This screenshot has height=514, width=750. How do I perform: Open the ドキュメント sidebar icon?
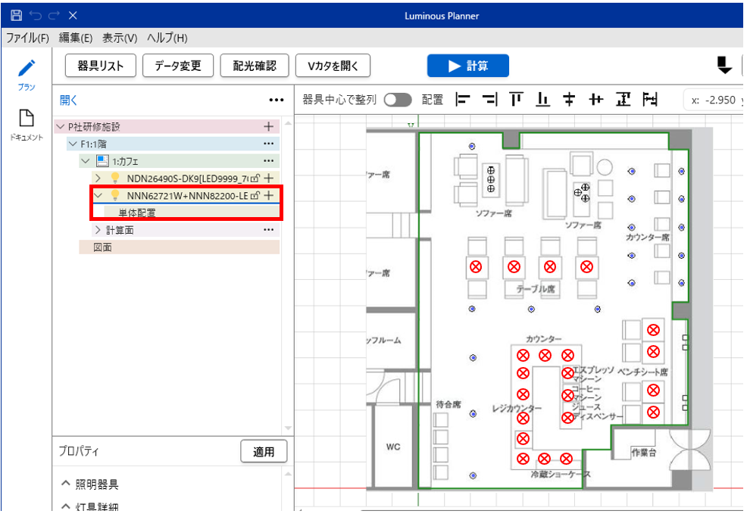pyautogui.click(x=27, y=121)
